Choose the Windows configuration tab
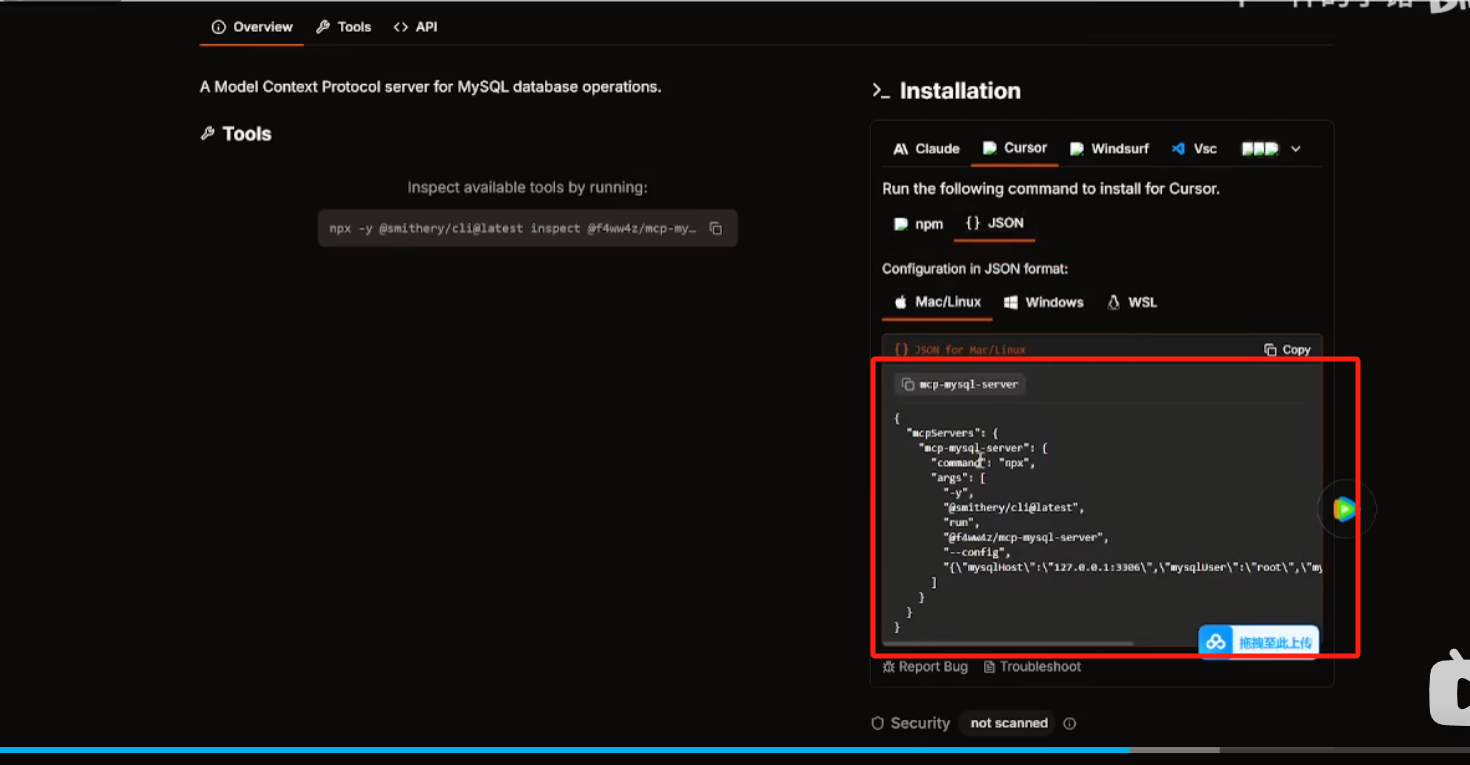Screen dimensions: 1470x765 1044,302
